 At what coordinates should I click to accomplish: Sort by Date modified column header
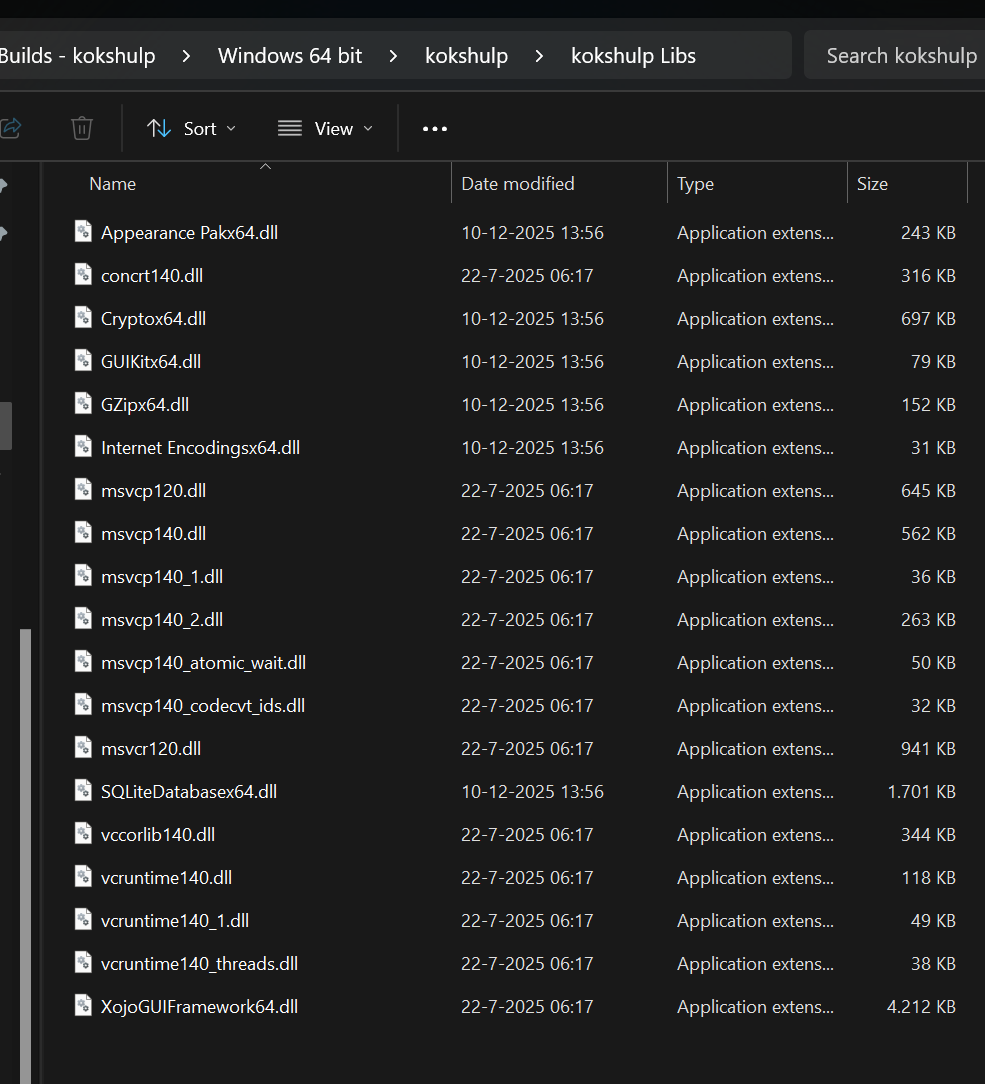click(518, 184)
